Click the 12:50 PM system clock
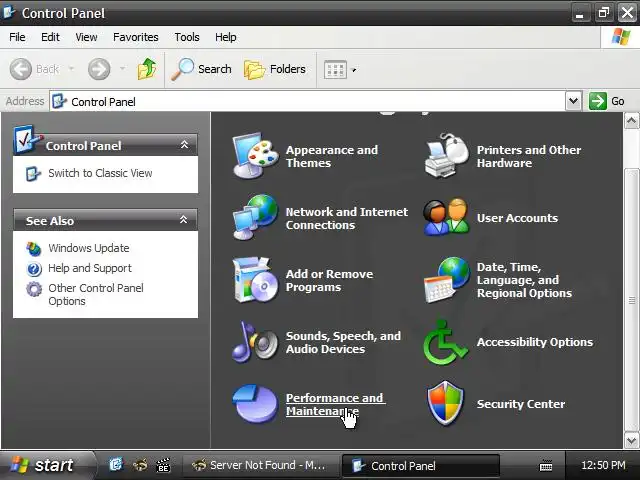The image size is (640, 480). [603, 465]
